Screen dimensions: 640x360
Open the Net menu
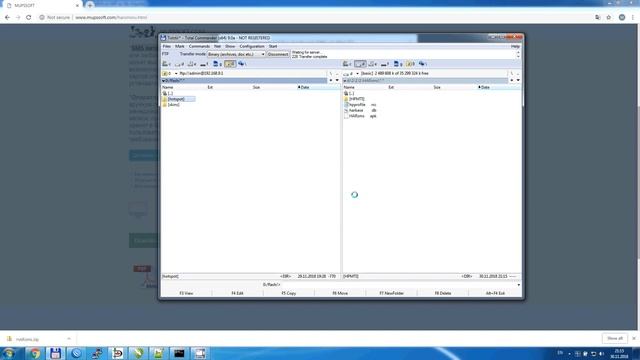pos(218,47)
